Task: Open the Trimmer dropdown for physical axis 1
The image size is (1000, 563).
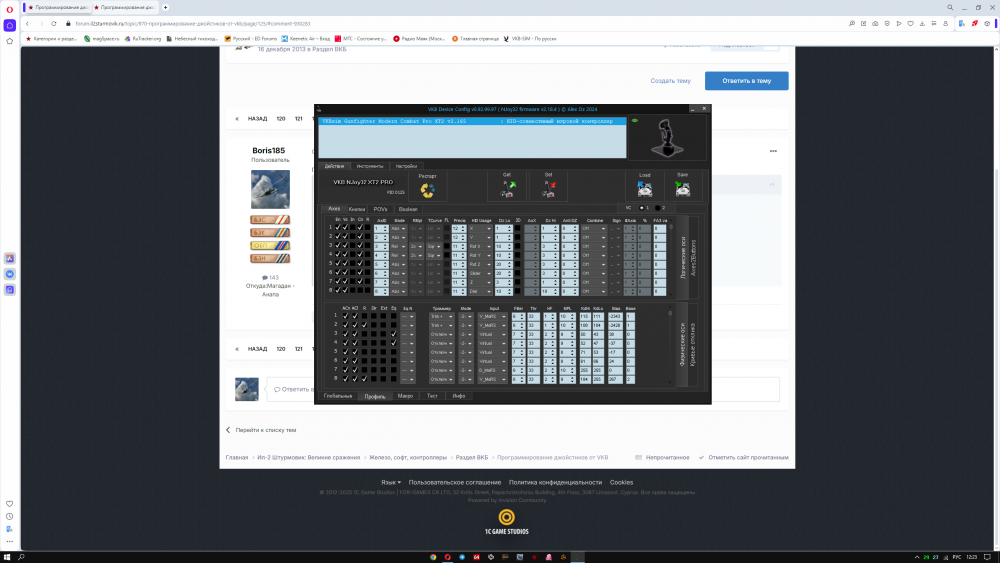Action: [x=441, y=316]
